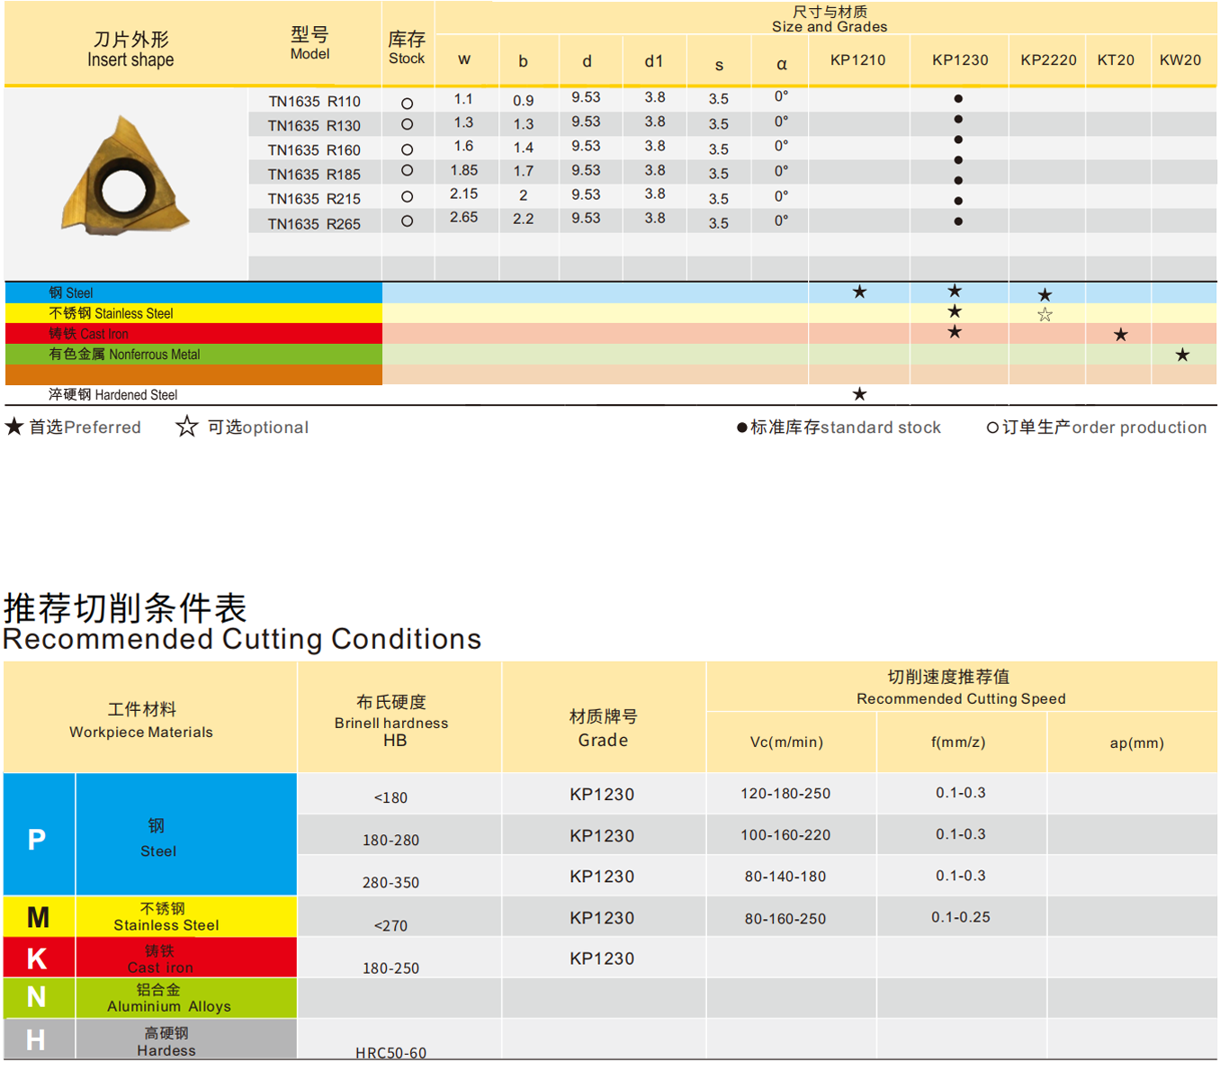
Task: Expand the Size and Grades header
Action: pyautogui.click(x=827, y=20)
